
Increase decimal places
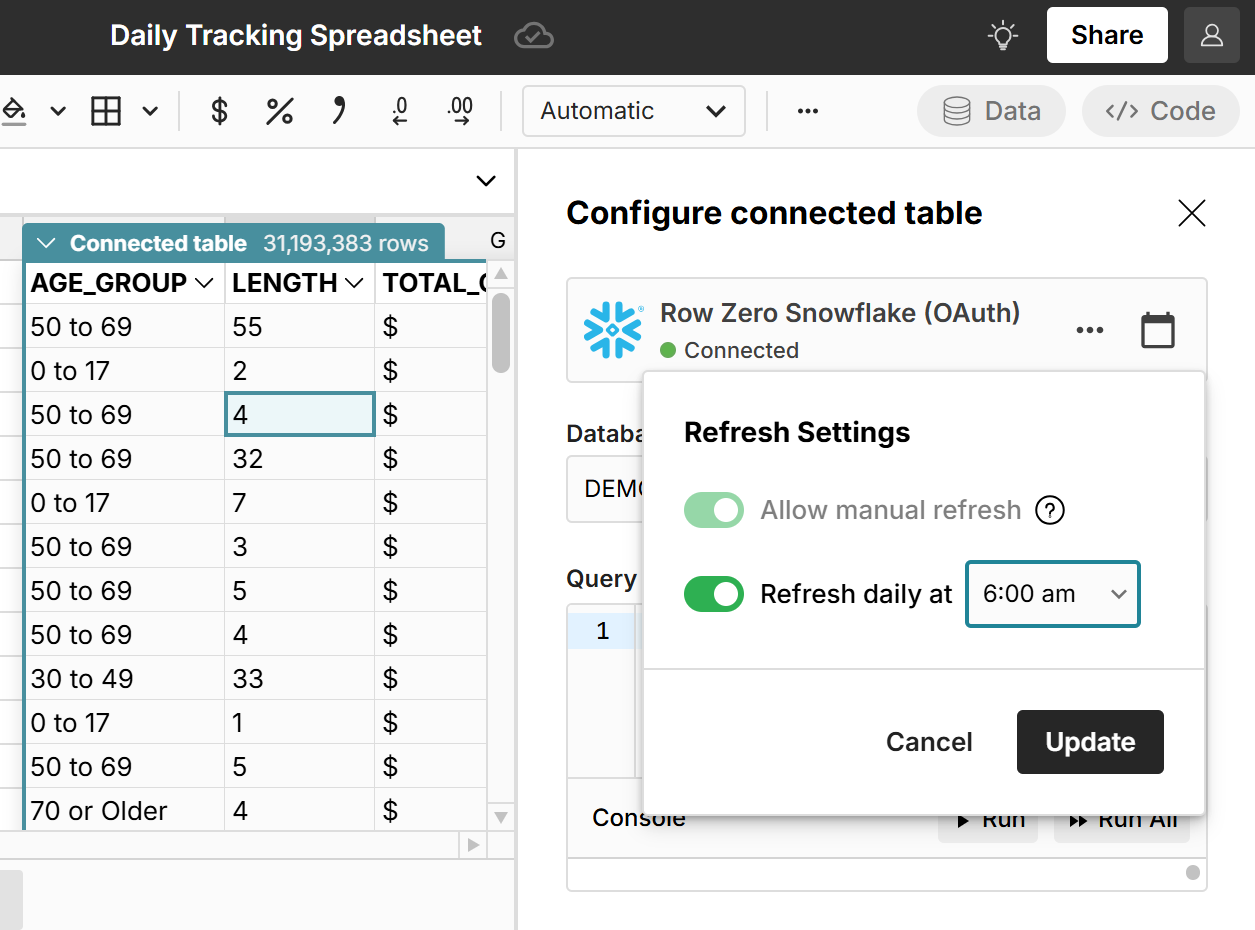tap(460, 111)
